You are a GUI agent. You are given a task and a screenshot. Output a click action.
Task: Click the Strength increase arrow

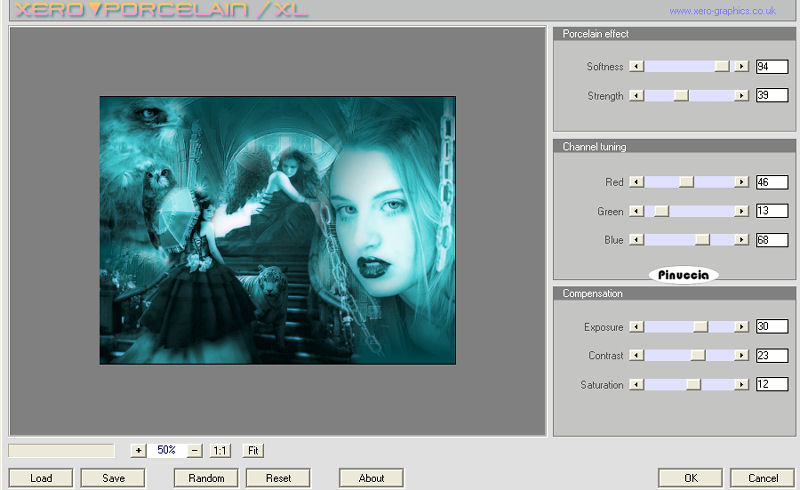741,95
